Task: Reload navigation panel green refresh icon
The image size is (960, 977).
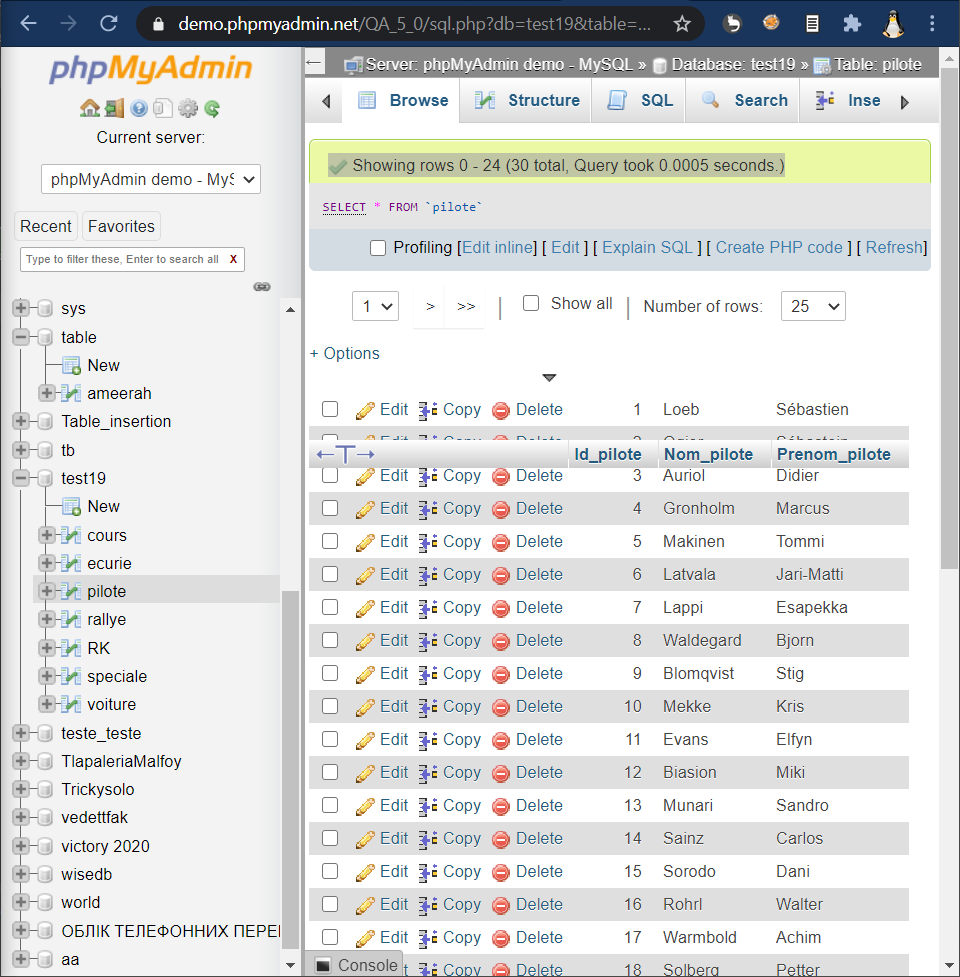Action: pyautogui.click(x=212, y=108)
